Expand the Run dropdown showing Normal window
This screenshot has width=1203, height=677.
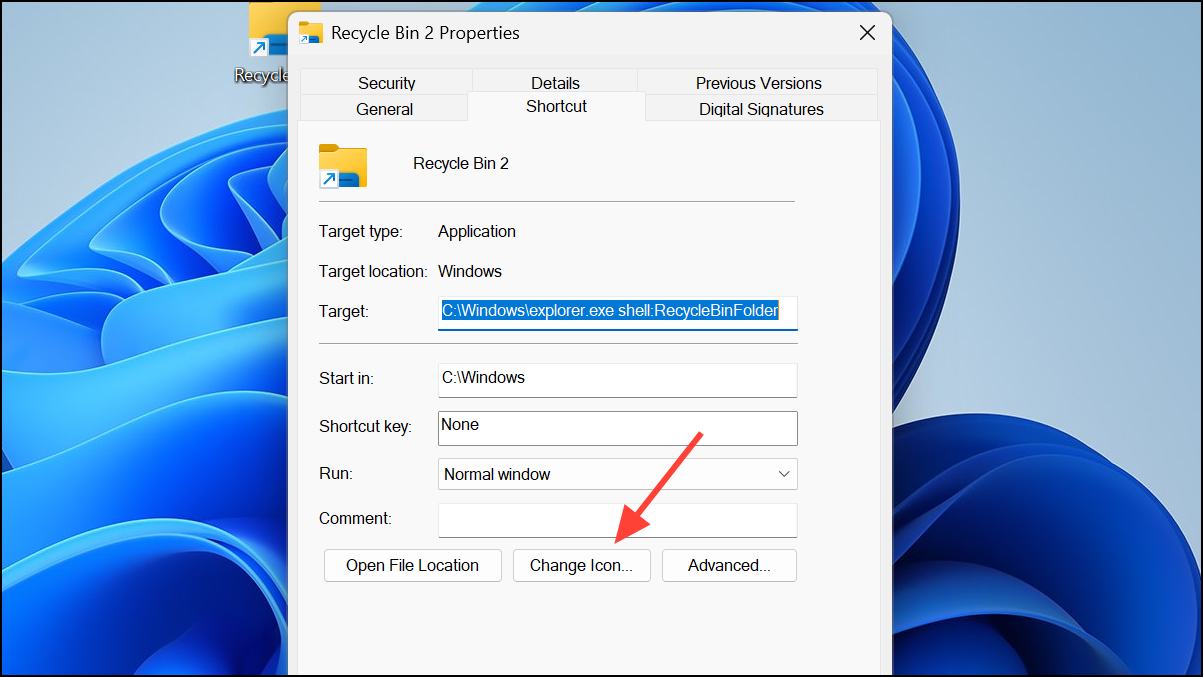618,474
